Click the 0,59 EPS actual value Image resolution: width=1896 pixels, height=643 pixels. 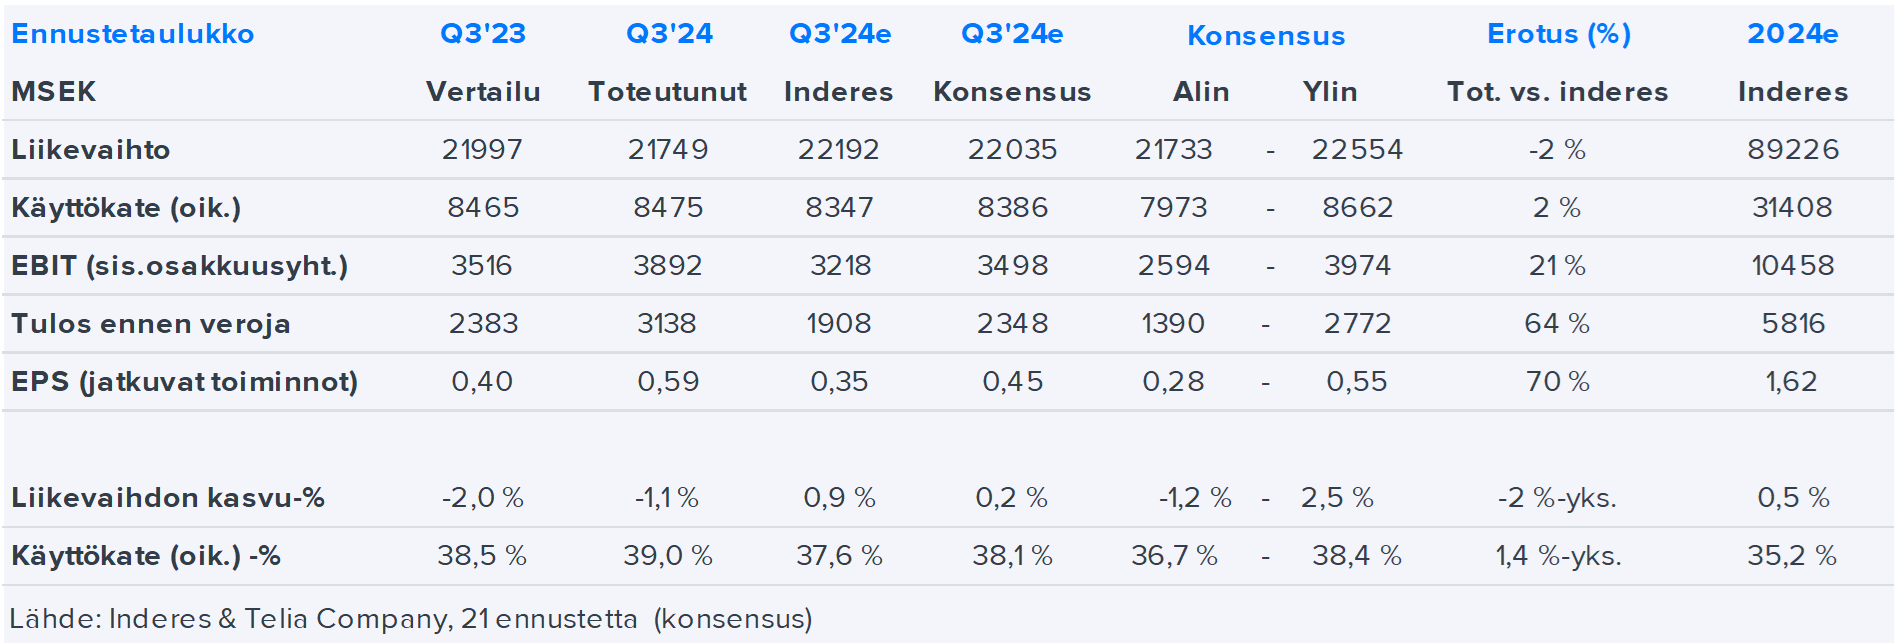(668, 382)
